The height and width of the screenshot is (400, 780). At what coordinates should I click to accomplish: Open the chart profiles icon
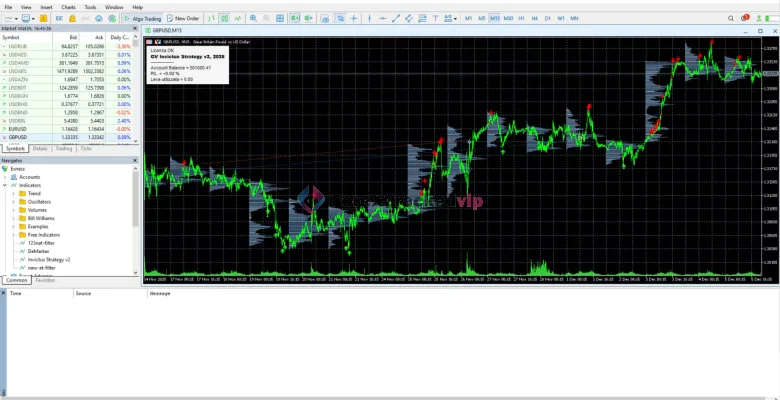[27, 18]
